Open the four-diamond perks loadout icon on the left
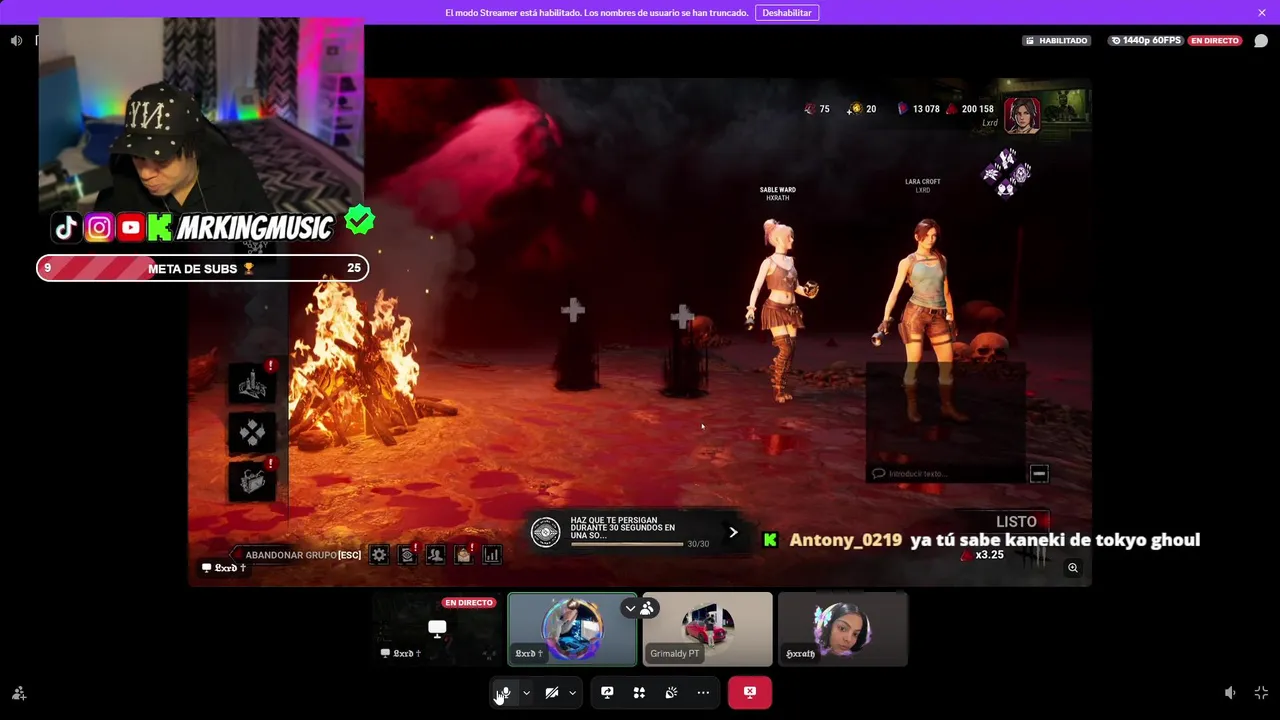This screenshot has height=720, width=1280. point(253,432)
